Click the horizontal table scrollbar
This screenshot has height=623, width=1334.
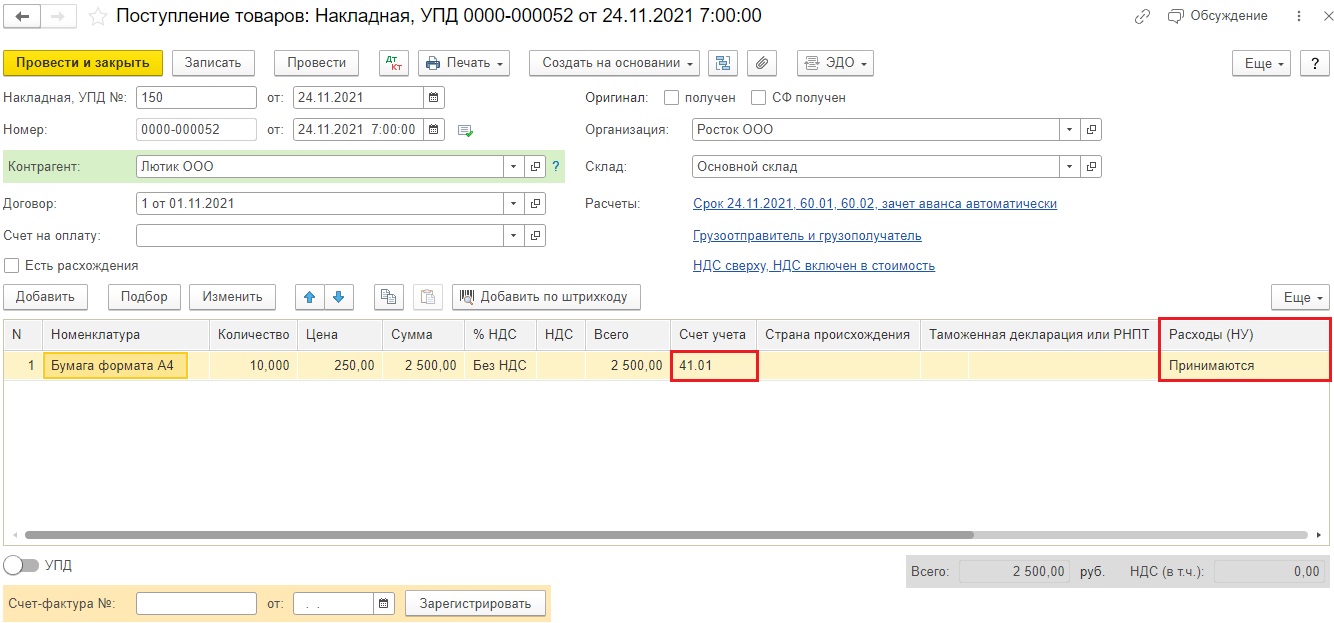(498, 536)
